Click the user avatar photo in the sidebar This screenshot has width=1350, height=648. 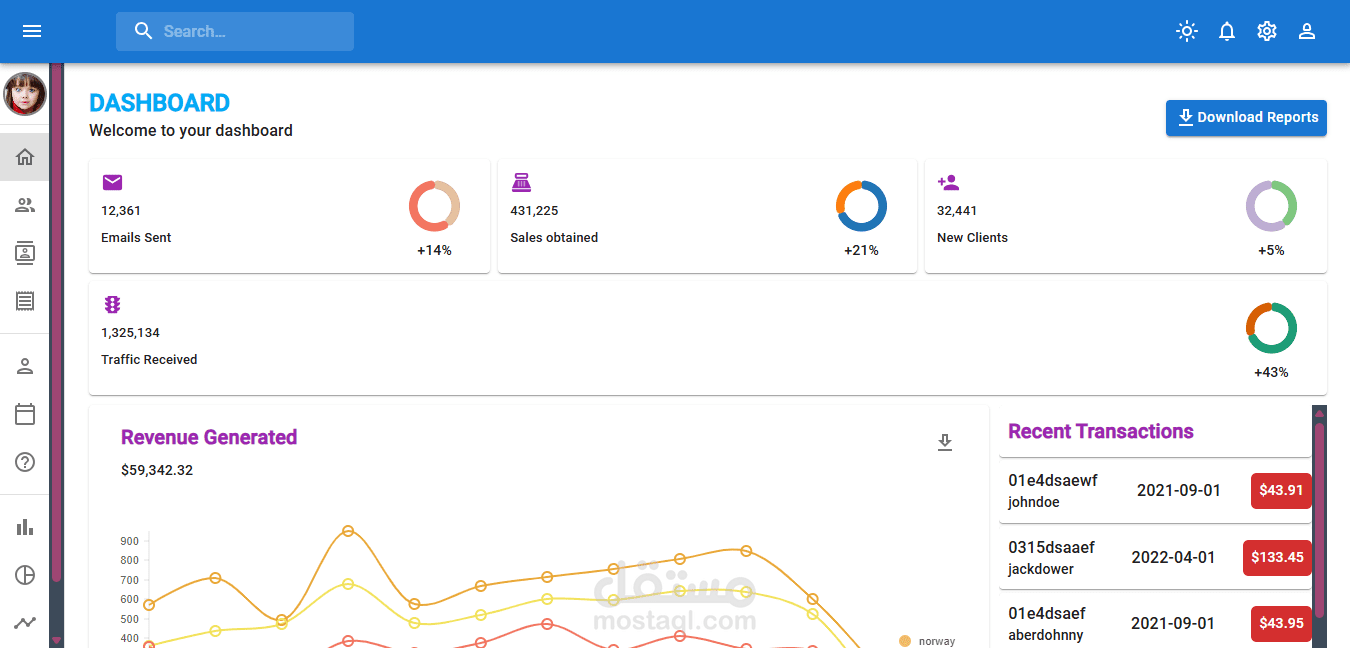[25, 94]
